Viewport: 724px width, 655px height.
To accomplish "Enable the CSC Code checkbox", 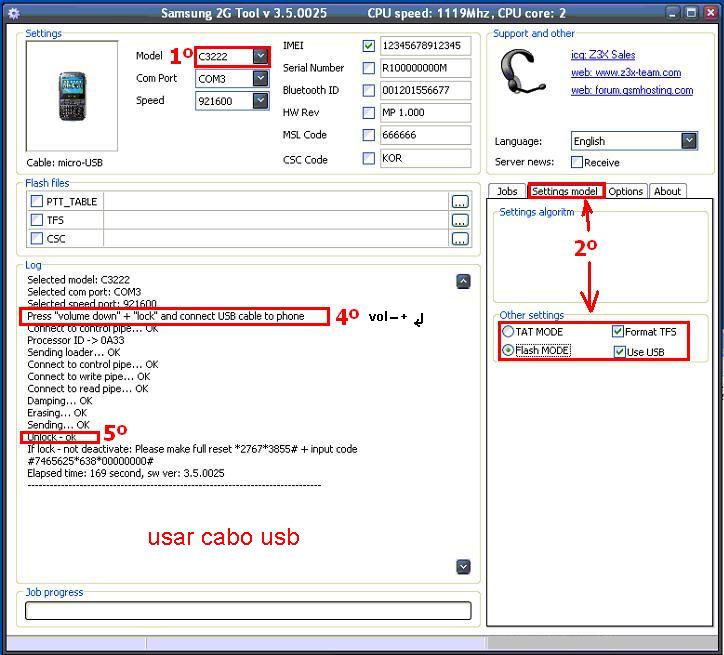I will pos(368,158).
